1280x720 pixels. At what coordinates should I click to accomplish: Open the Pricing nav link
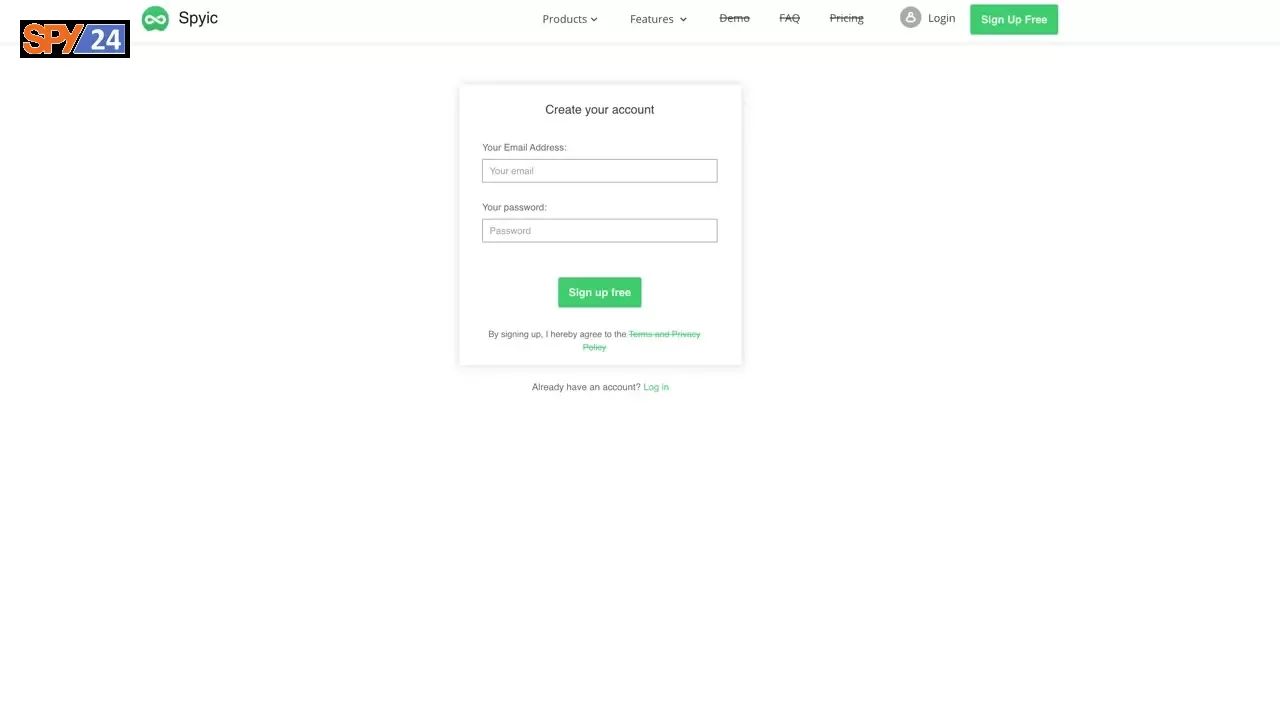[x=846, y=18]
